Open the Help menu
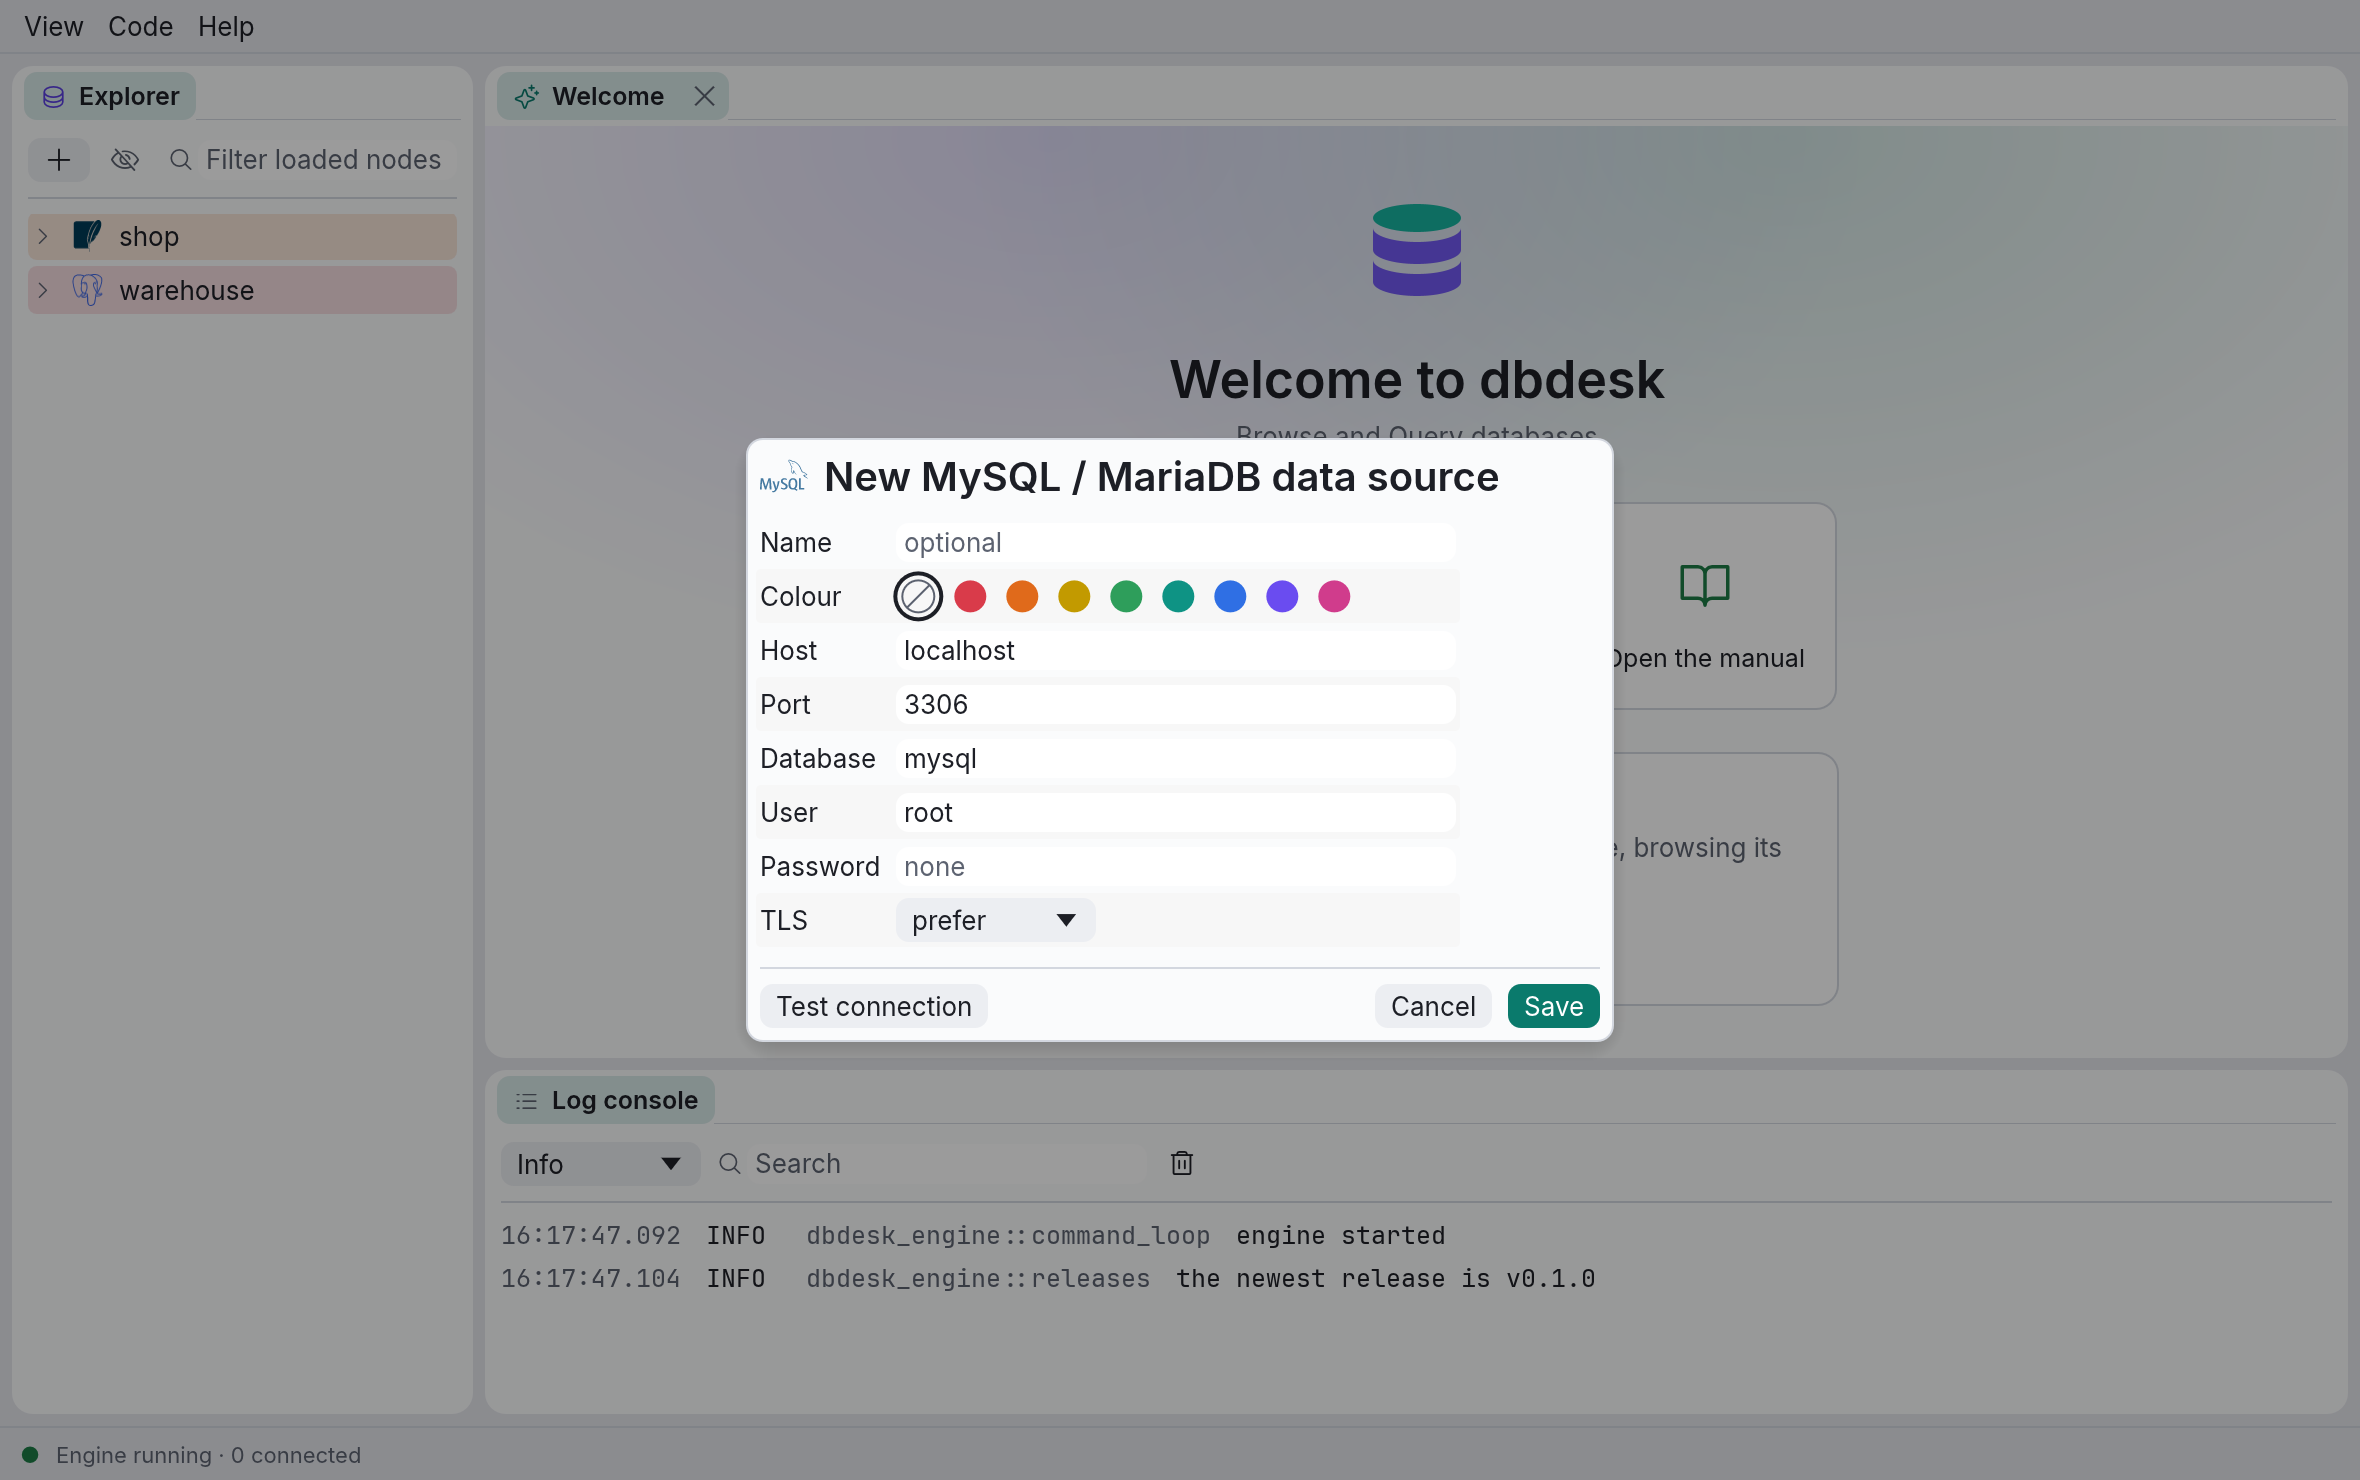The width and height of the screenshot is (2360, 1480). [226, 26]
